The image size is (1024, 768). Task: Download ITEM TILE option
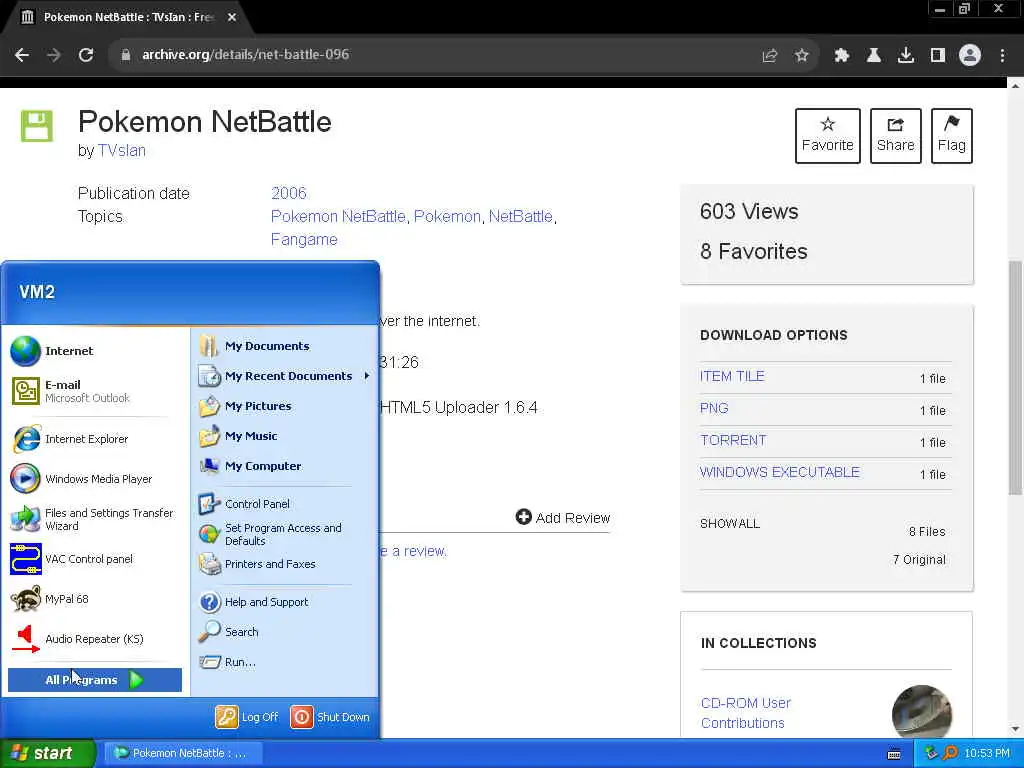coord(732,376)
